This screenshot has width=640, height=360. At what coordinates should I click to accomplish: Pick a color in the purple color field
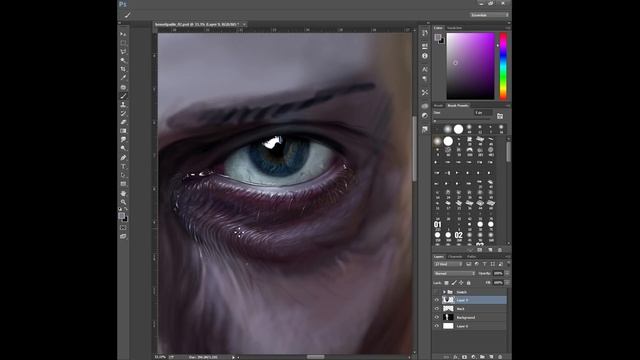pyautogui.click(x=470, y=66)
